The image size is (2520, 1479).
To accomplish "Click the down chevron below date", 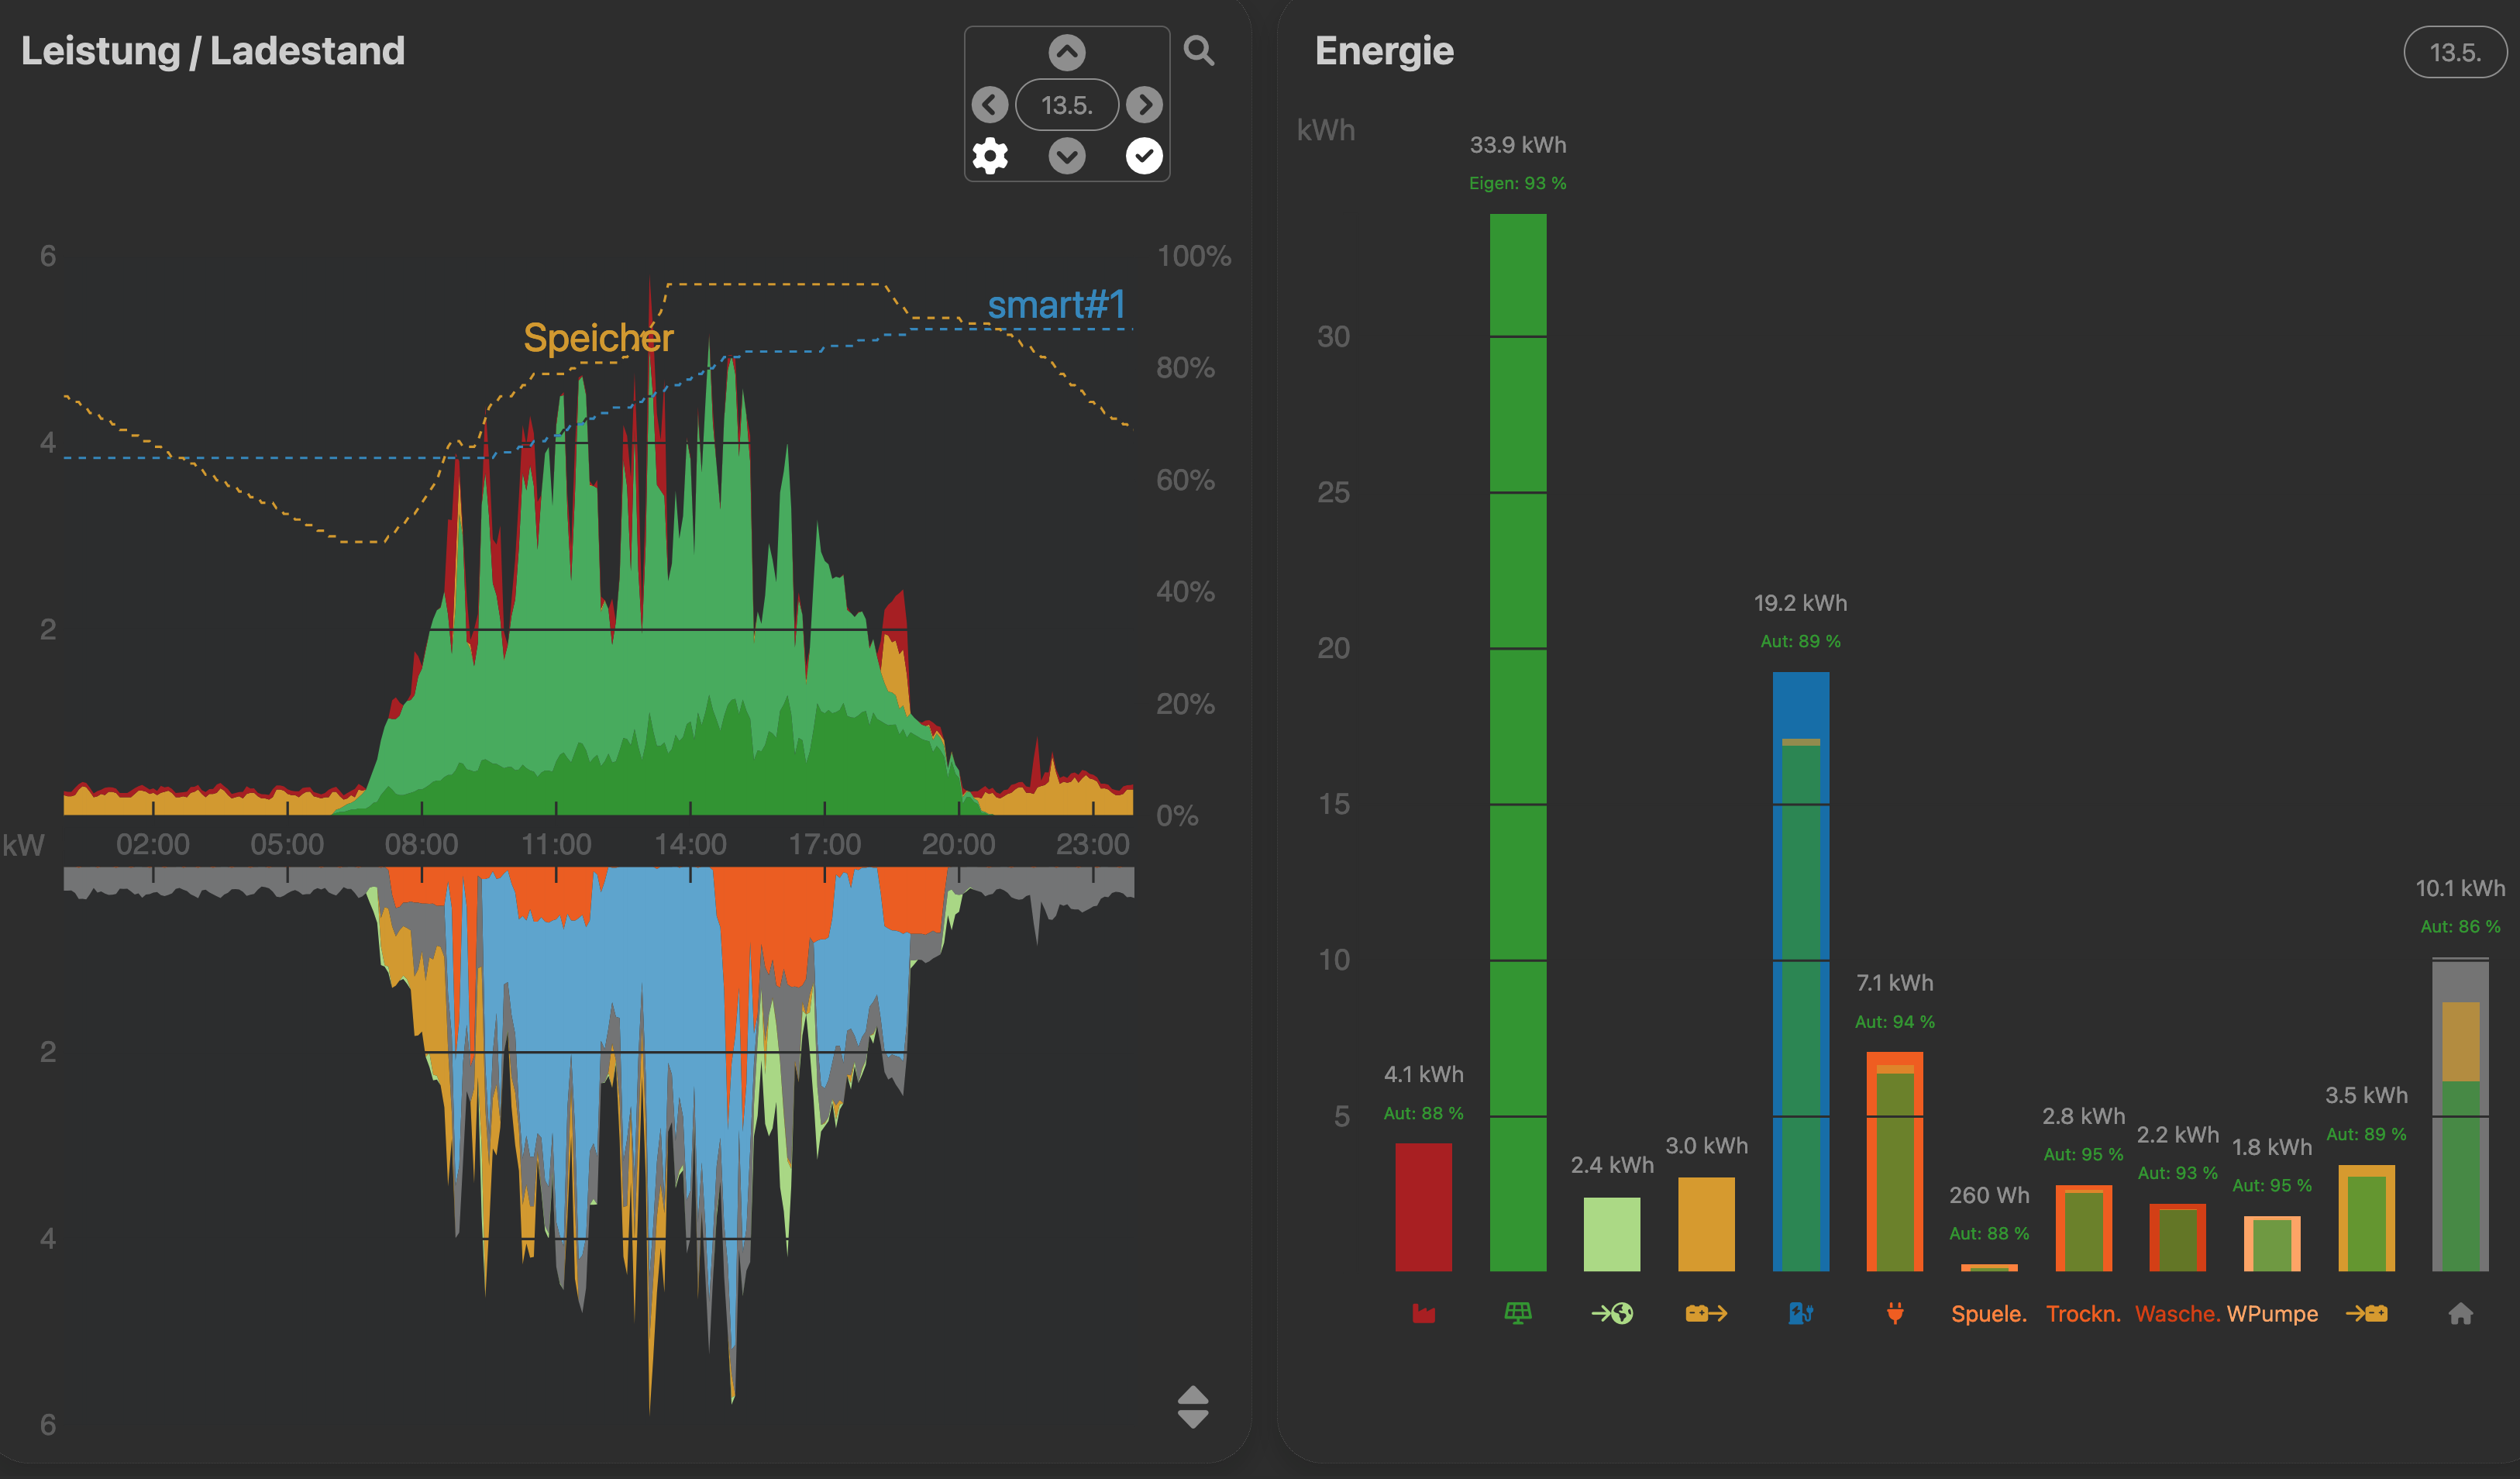I will (x=1067, y=156).
